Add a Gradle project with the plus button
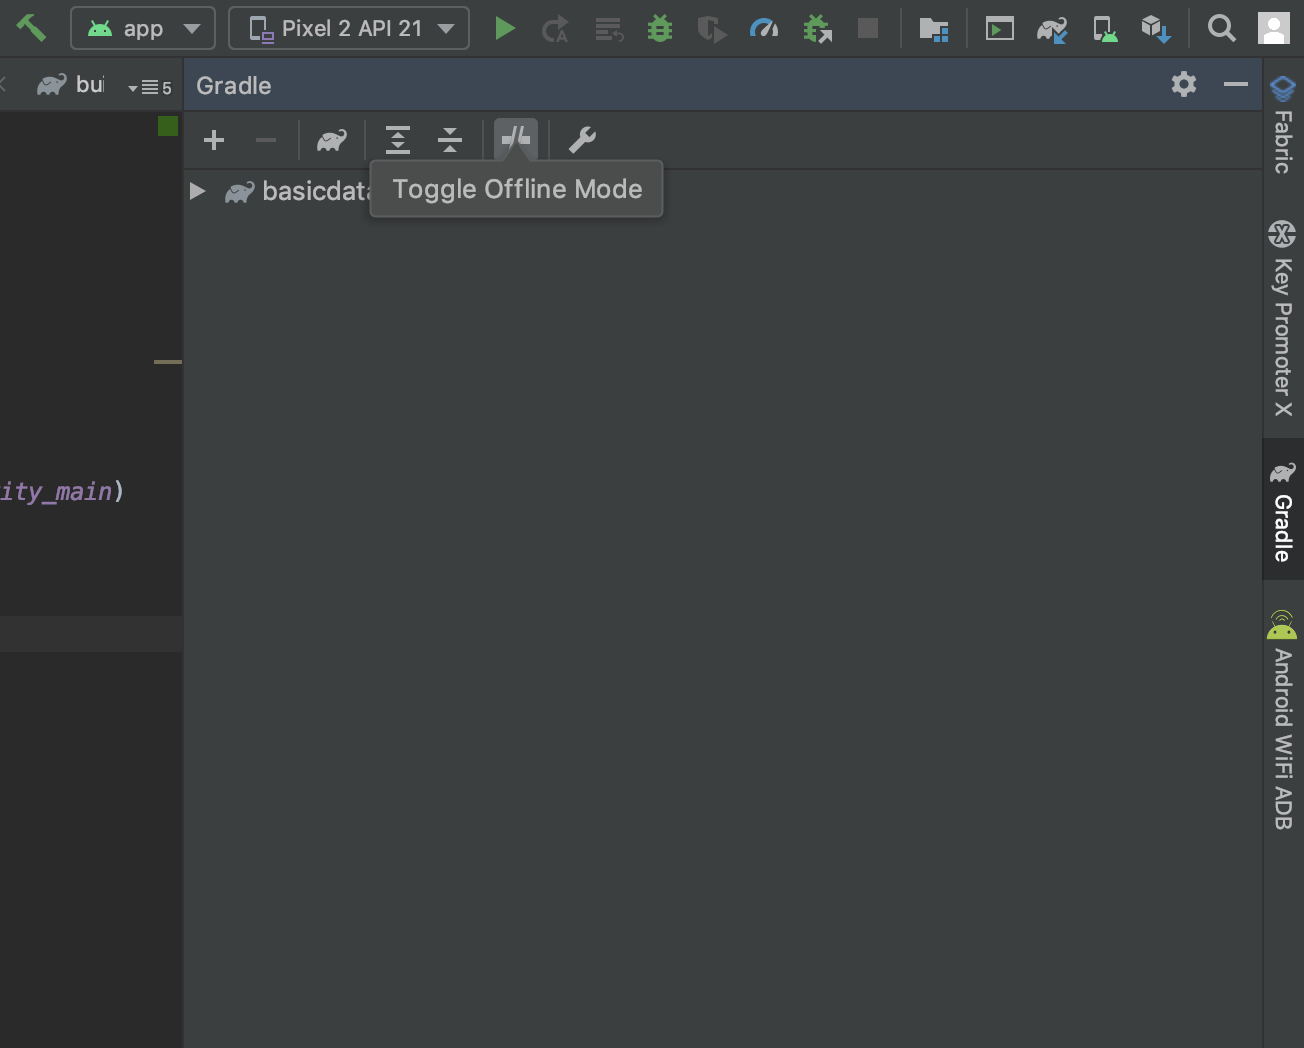Screen dimensions: 1304x1048 213,140
